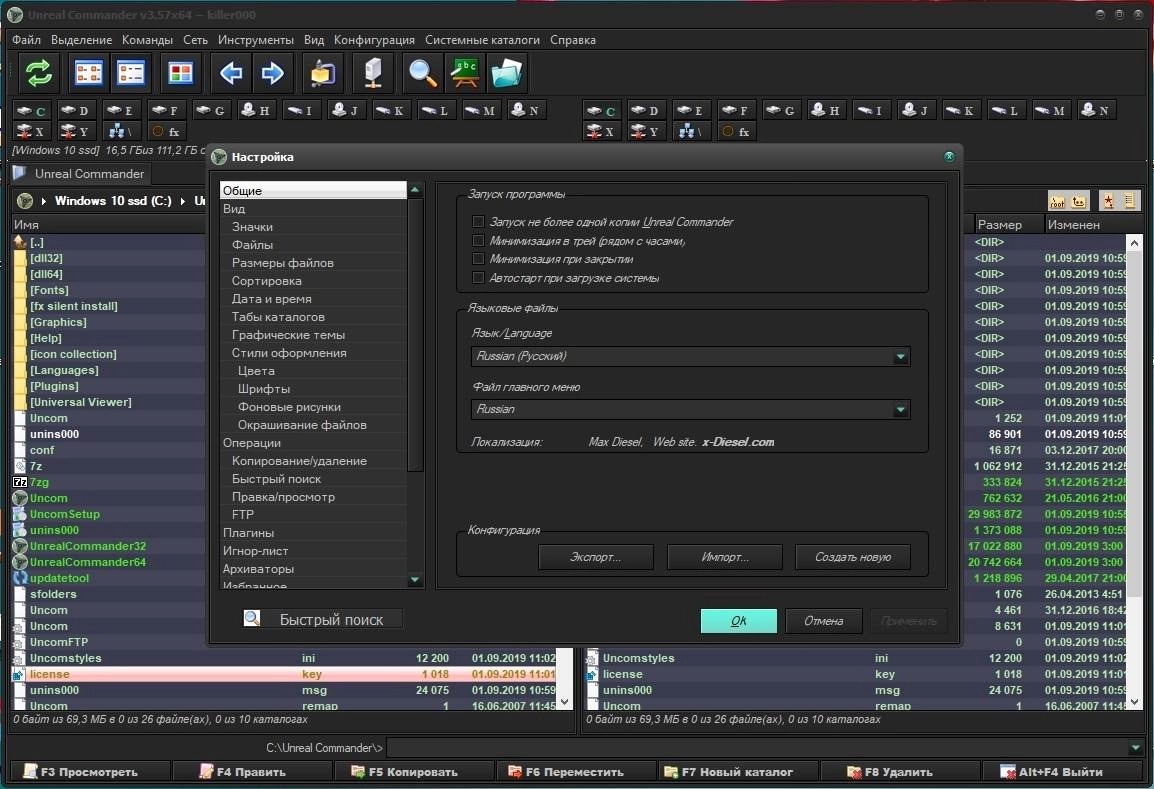
Task: Open the Файл menu
Action: click(x=26, y=40)
